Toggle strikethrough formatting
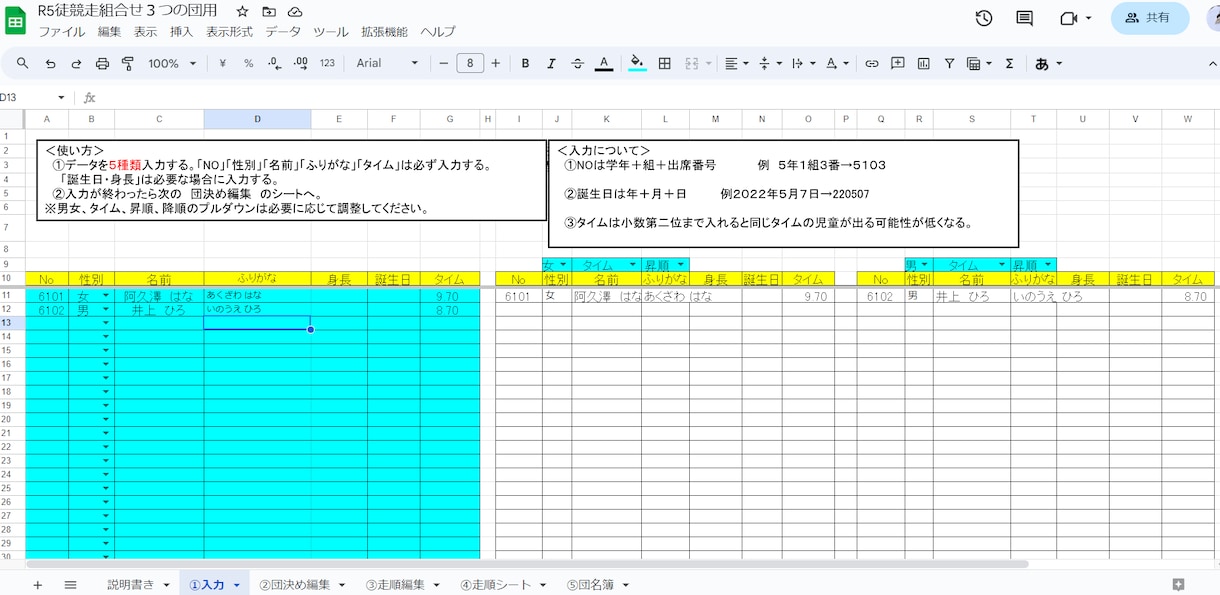 [577, 63]
